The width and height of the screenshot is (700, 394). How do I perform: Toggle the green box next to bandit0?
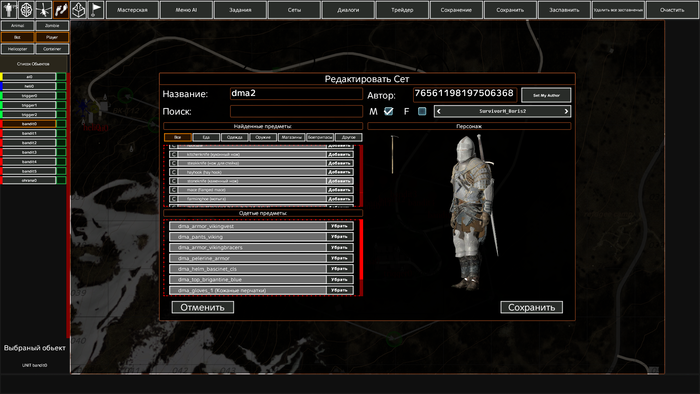[61, 124]
